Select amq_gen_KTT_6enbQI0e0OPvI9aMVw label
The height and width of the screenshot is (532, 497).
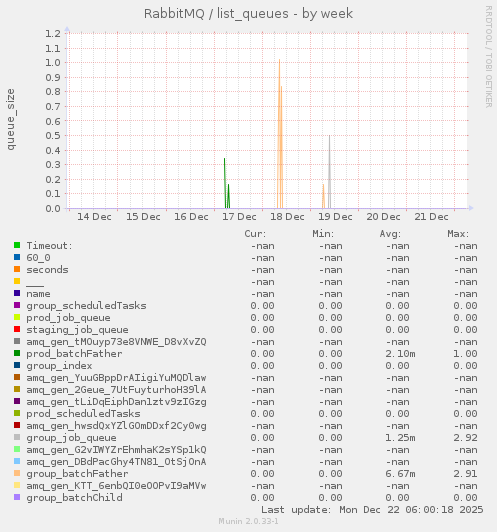click(116, 486)
